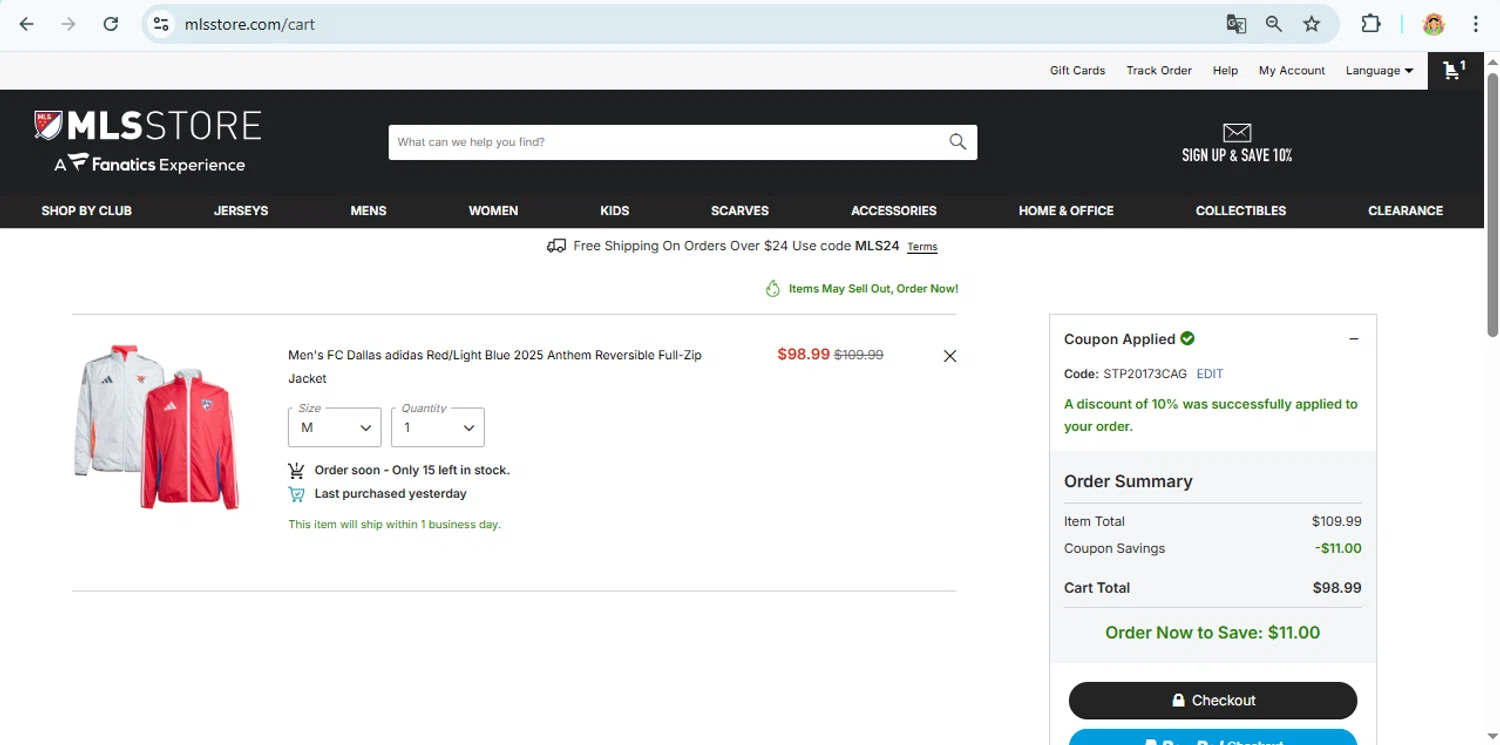Click the Checkout button
Image resolution: width=1500 pixels, height=745 pixels.
(1213, 700)
